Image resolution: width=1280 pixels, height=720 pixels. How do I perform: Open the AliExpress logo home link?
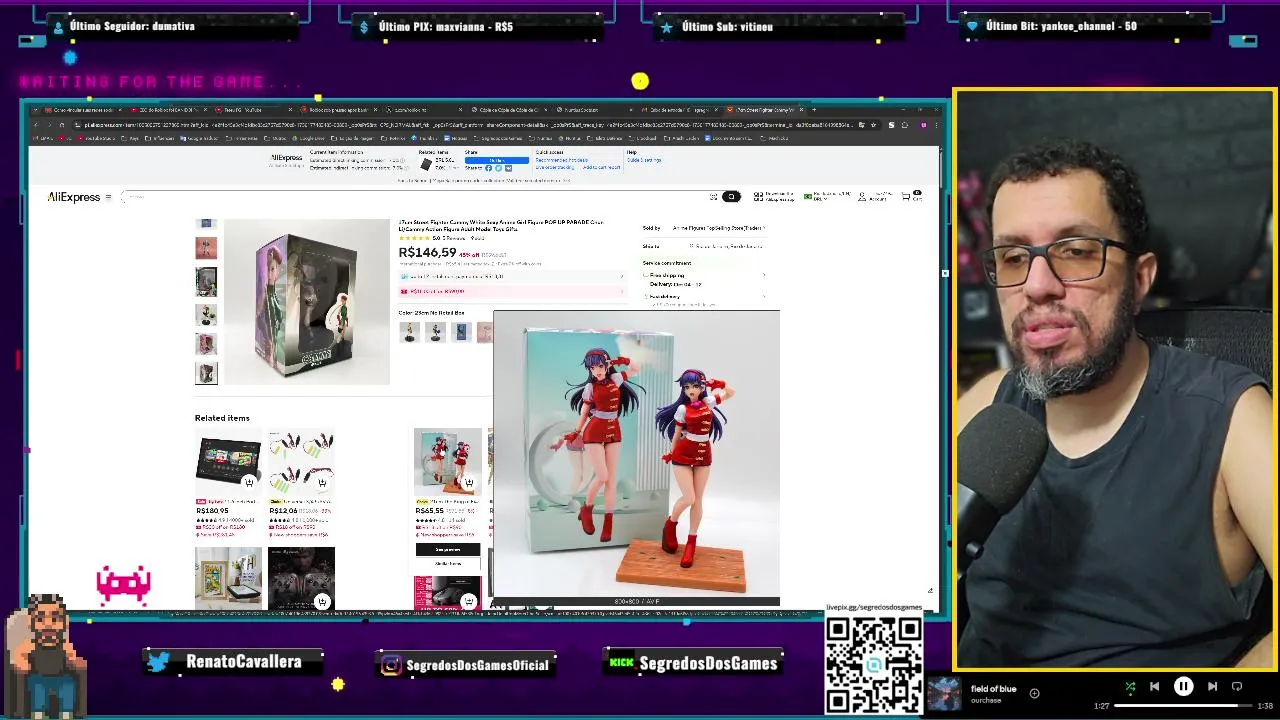pyautogui.click(x=74, y=197)
